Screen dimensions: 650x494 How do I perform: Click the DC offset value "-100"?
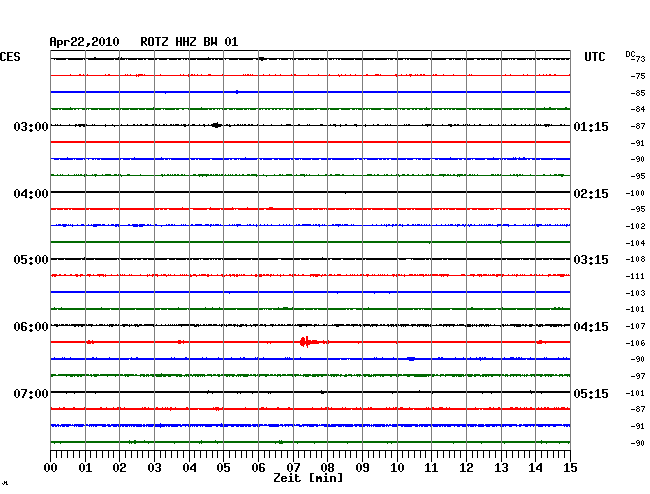click(x=635, y=193)
